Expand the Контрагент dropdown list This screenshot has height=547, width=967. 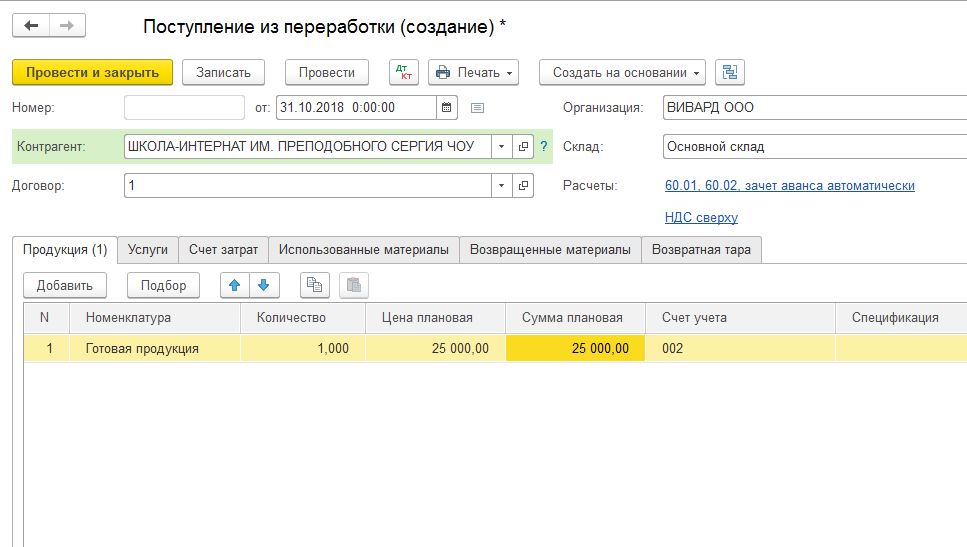[501, 147]
